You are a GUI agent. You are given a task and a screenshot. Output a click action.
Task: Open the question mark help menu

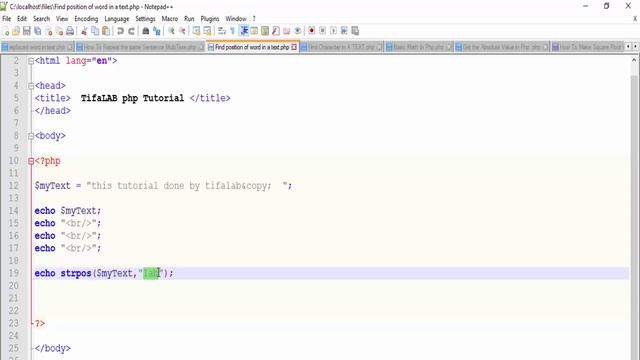(x=254, y=19)
